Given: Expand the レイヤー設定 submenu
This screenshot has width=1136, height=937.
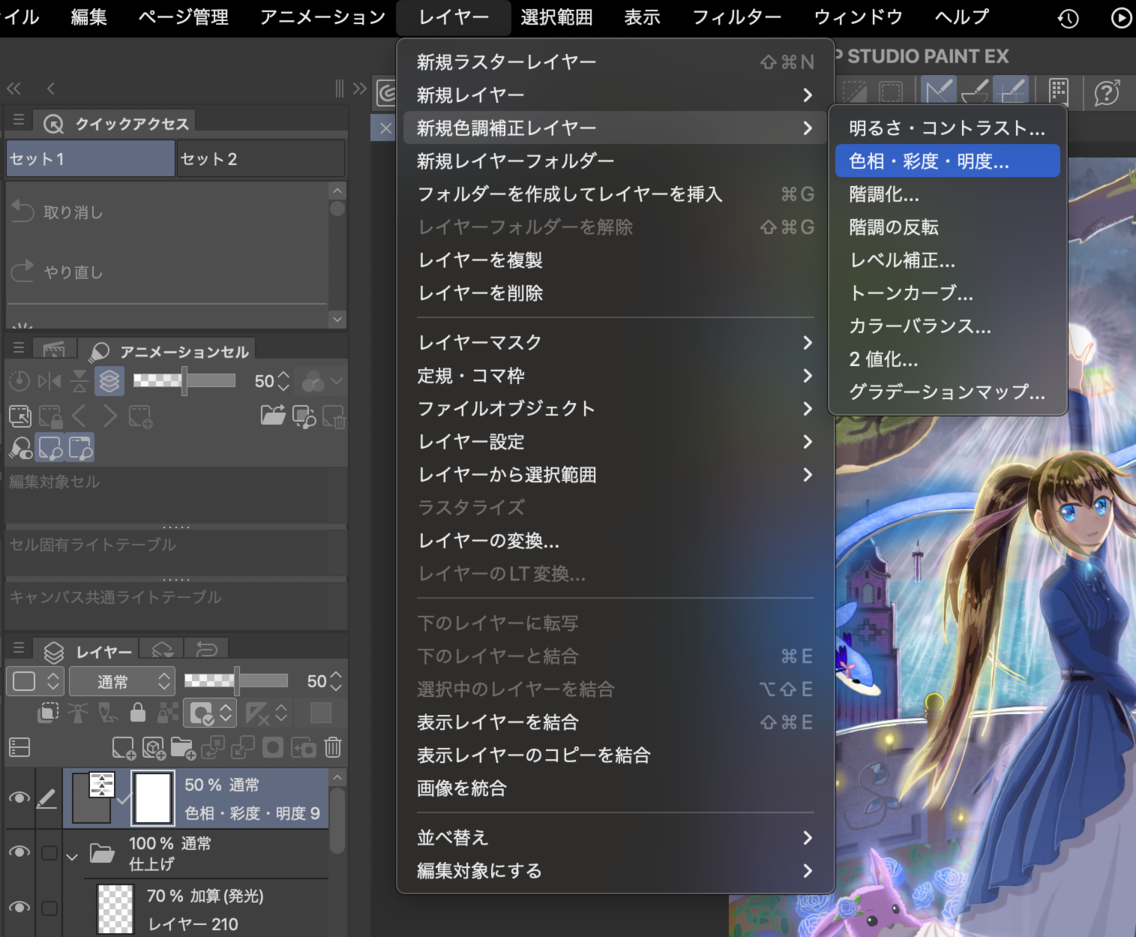Looking at the screenshot, I should (x=615, y=441).
